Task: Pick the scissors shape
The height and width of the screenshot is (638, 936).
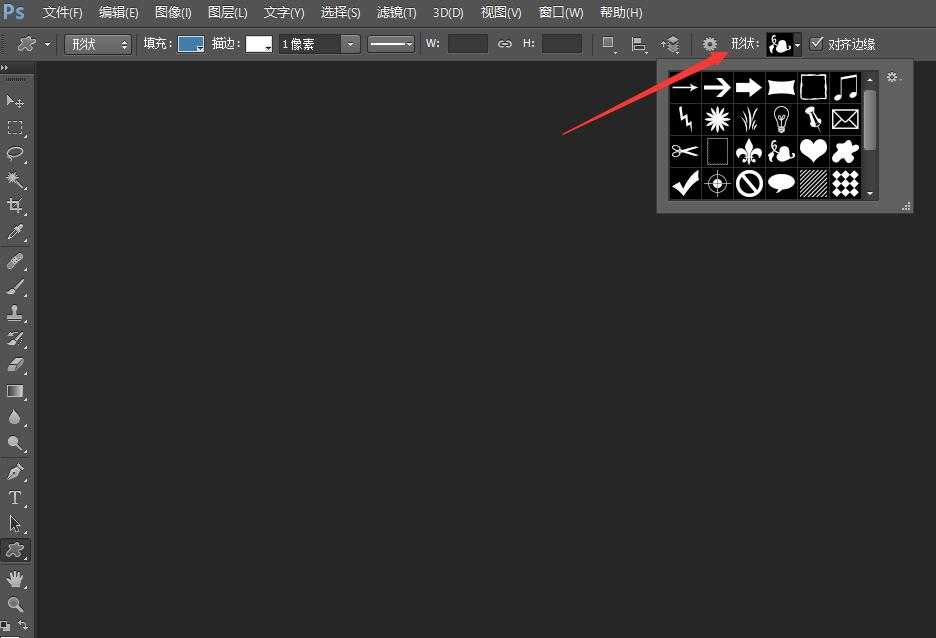Action: pyautogui.click(x=685, y=150)
